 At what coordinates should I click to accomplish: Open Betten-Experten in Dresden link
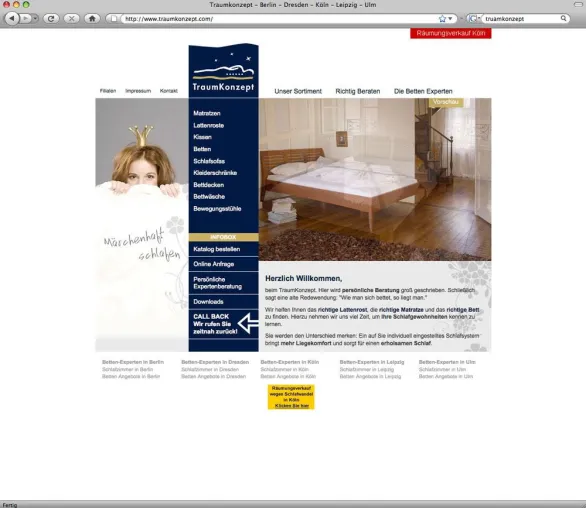tap(215, 362)
